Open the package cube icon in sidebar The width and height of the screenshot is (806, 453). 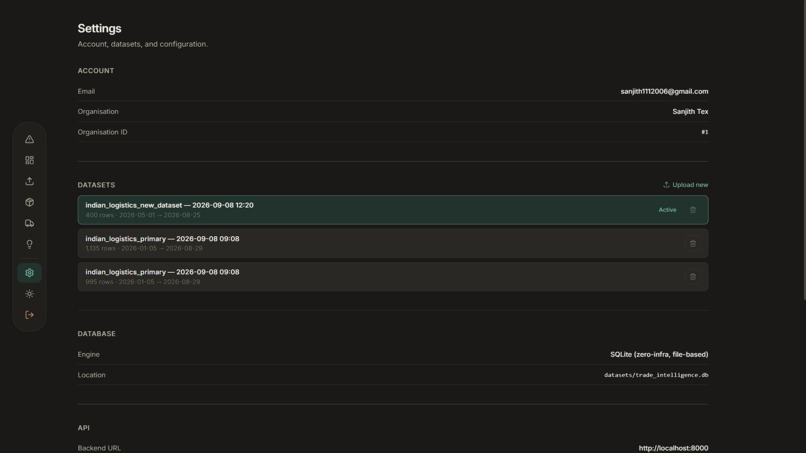(x=29, y=202)
